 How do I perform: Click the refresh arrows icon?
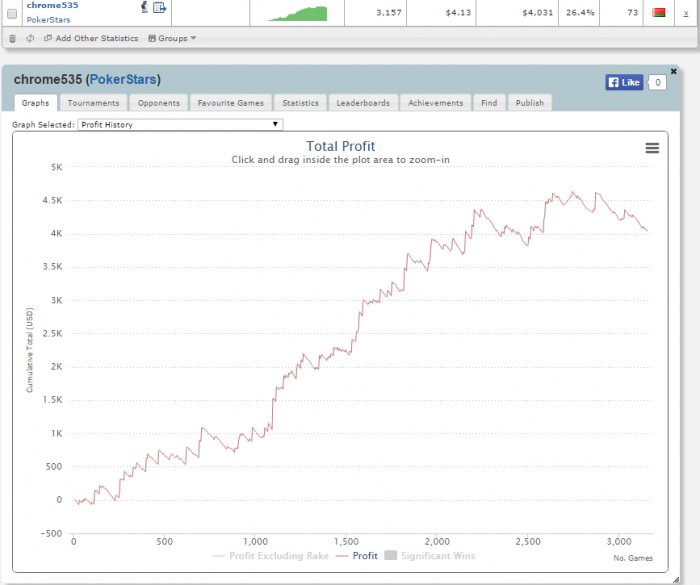pyautogui.click(x=30, y=38)
